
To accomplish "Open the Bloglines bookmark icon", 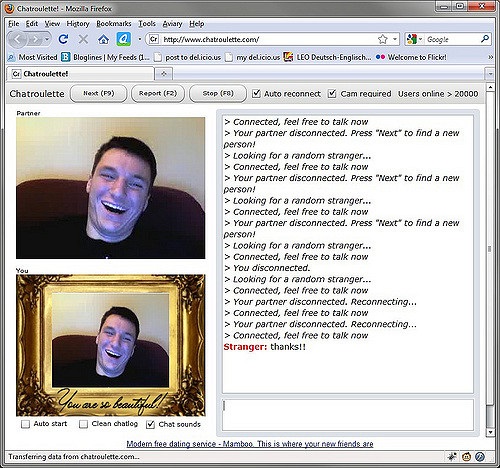I will point(65,57).
